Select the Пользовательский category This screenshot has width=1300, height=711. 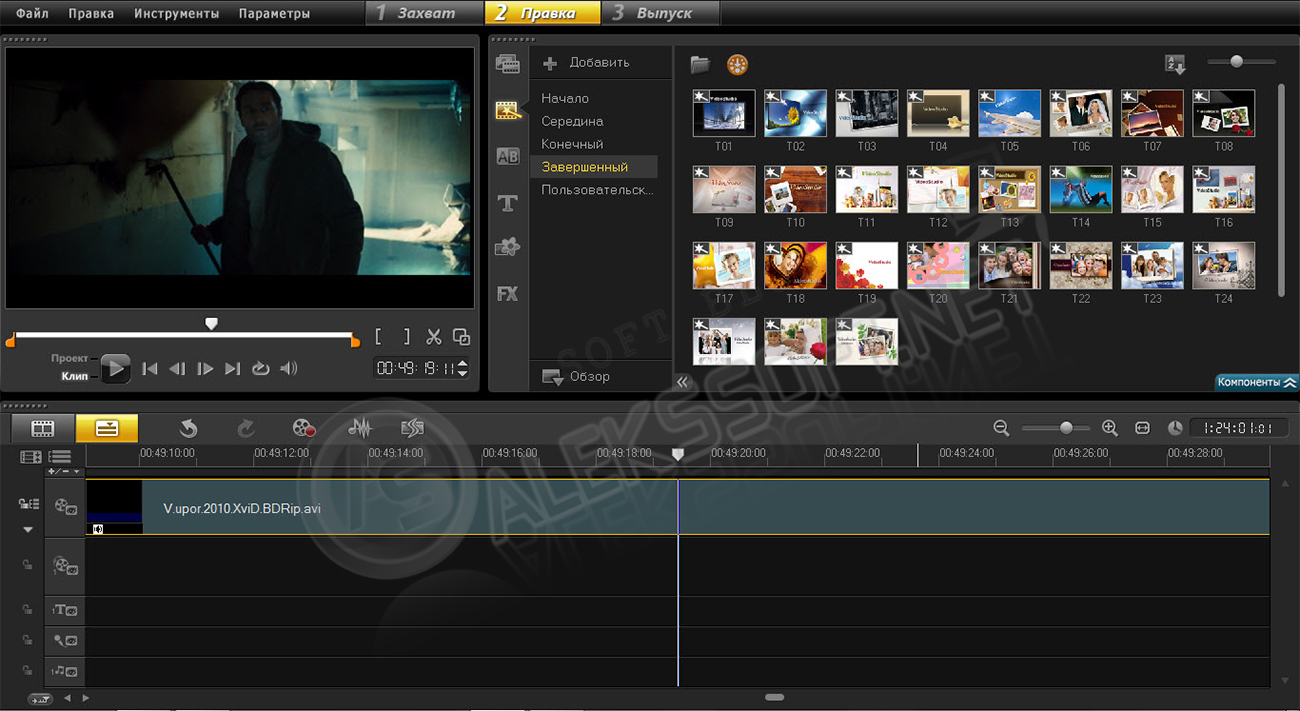596,189
